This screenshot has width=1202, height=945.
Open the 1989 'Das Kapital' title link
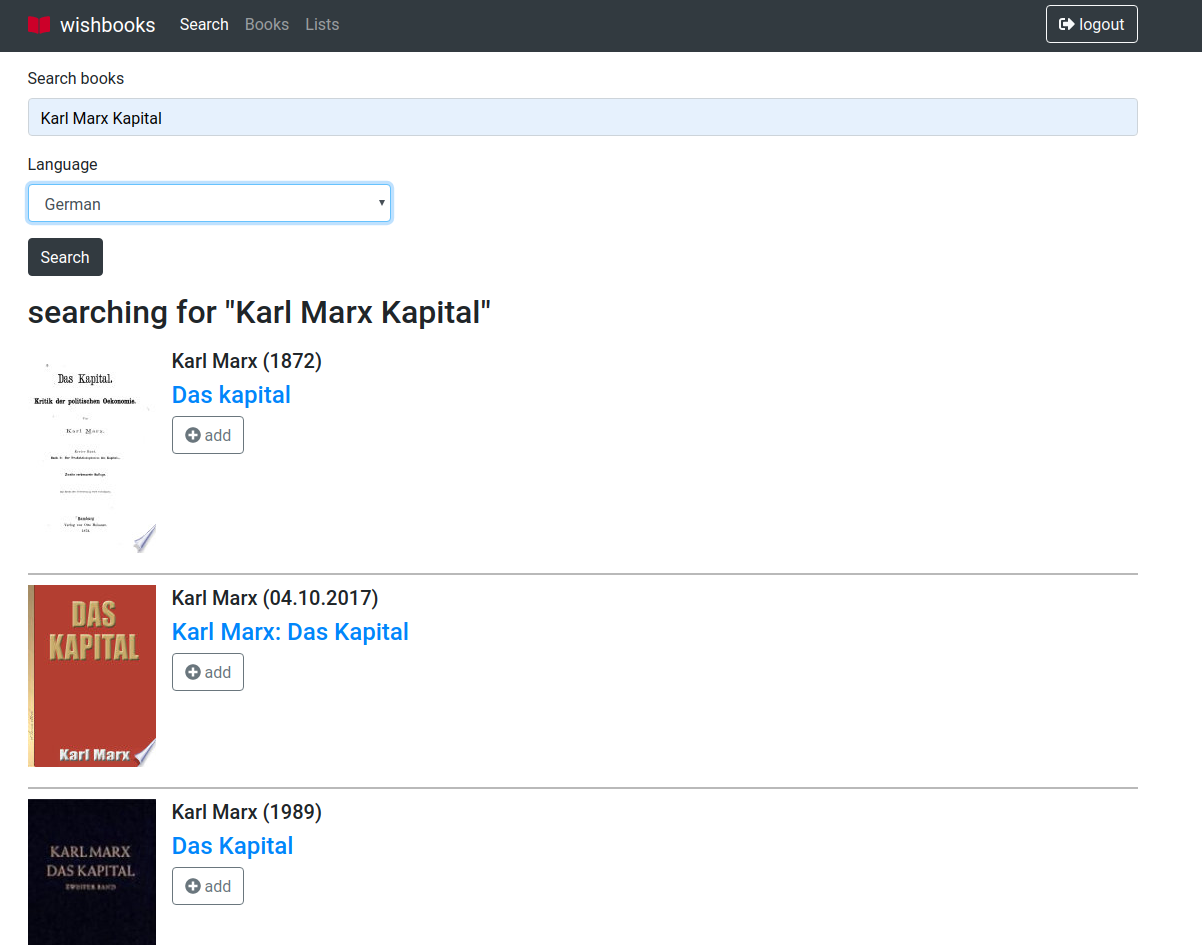[x=232, y=846]
